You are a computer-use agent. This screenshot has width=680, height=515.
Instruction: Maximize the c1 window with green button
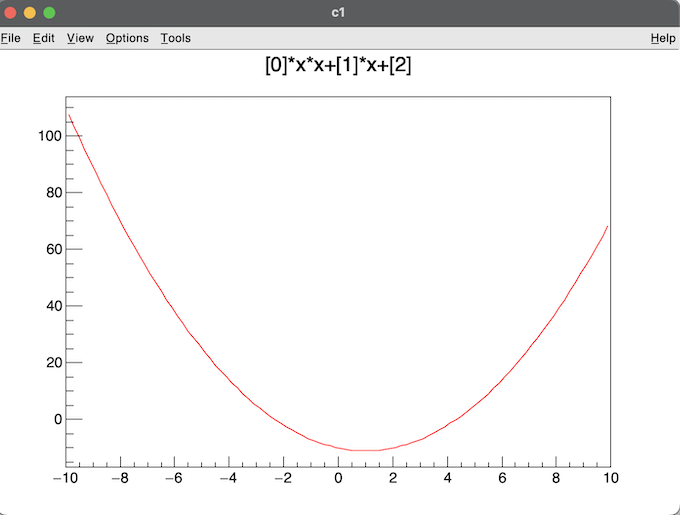(49, 13)
